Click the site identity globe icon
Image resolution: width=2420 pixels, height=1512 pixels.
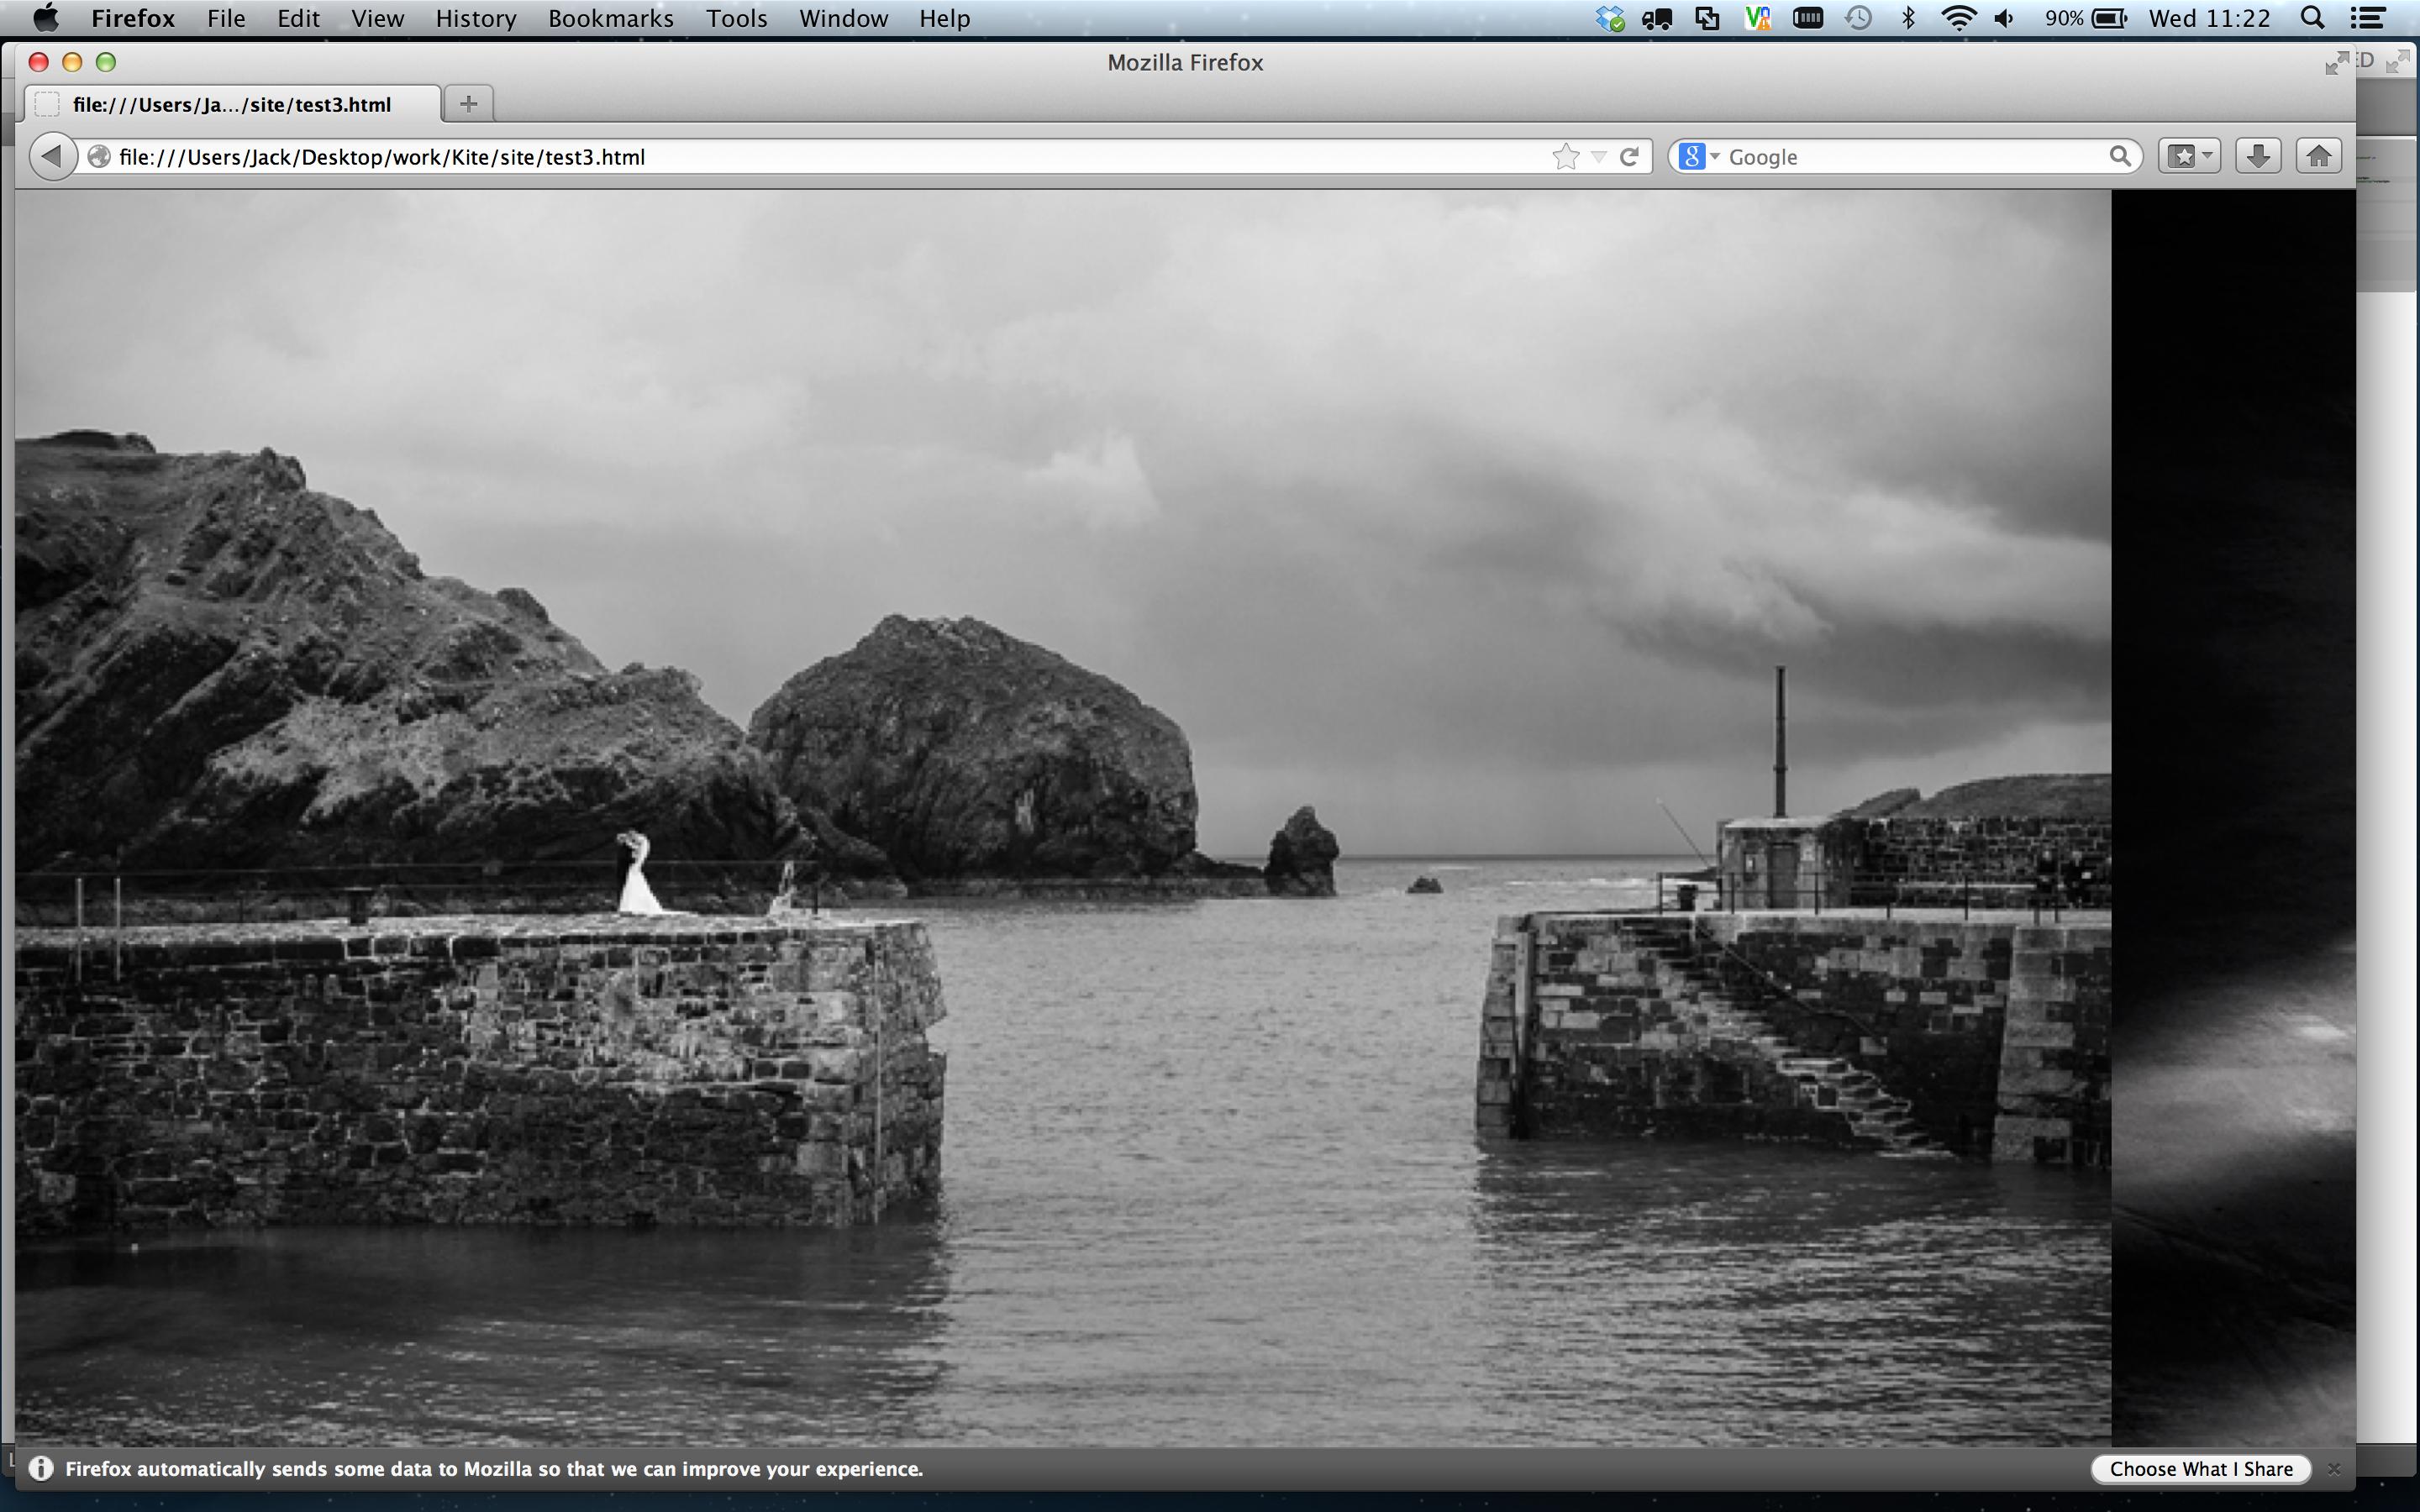click(x=99, y=157)
